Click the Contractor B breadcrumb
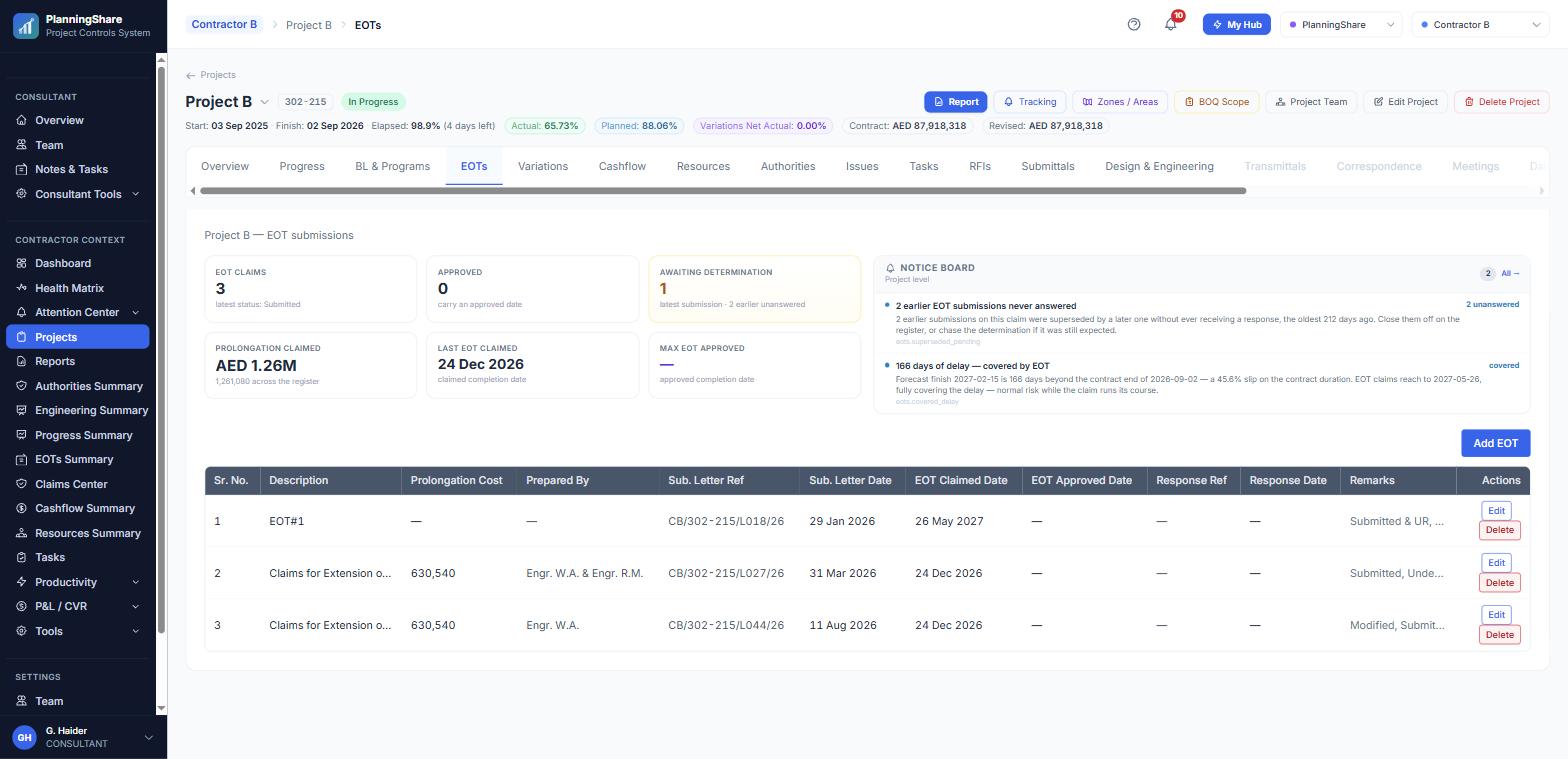This screenshot has width=1568, height=759. (x=224, y=25)
